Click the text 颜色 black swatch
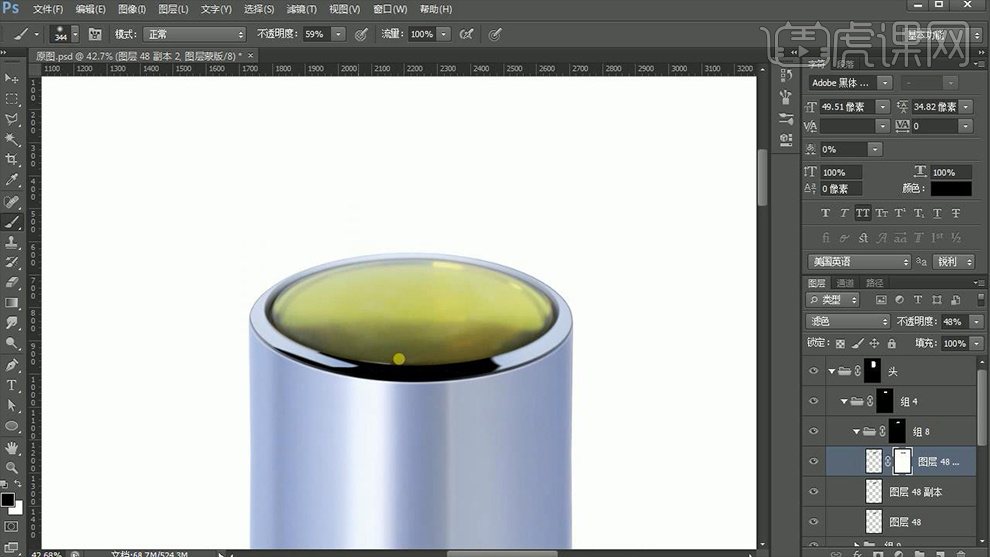This screenshot has width=990, height=557. (950, 189)
